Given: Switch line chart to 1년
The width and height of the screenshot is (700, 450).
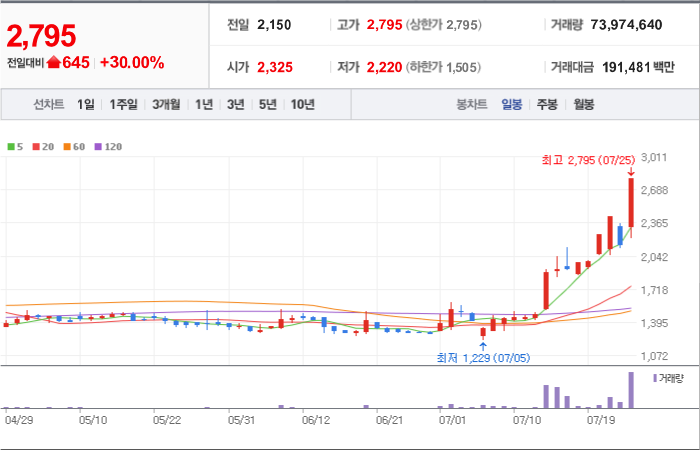Looking at the screenshot, I should (204, 104).
